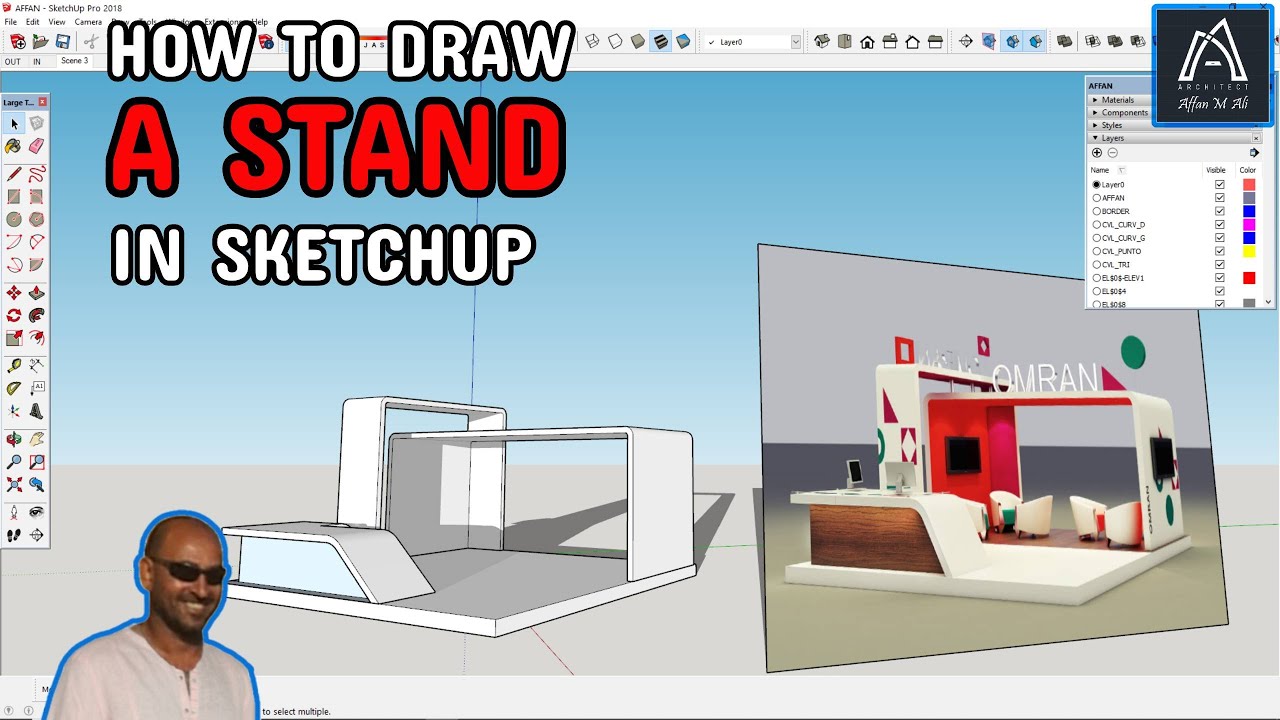Close the Large Tool Set palette
This screenshot has width=1280, height=720.
pos(43,102)
